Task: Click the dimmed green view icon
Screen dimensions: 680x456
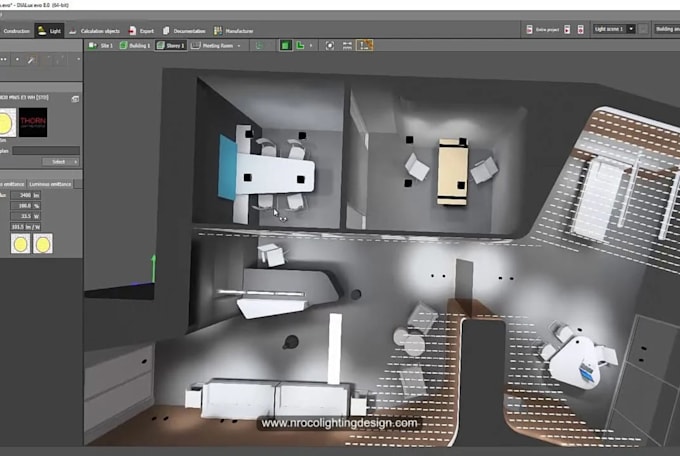Action: 259,46
